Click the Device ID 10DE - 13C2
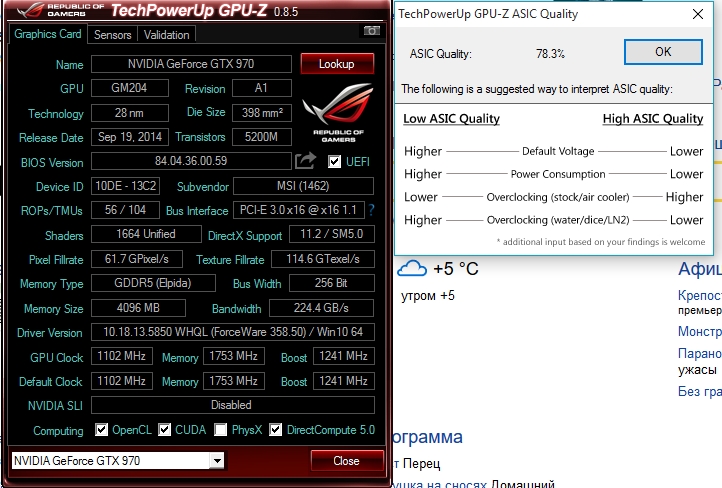Image resolution: width=722 pixels, height=488 pixels. [x=125, y=186]
